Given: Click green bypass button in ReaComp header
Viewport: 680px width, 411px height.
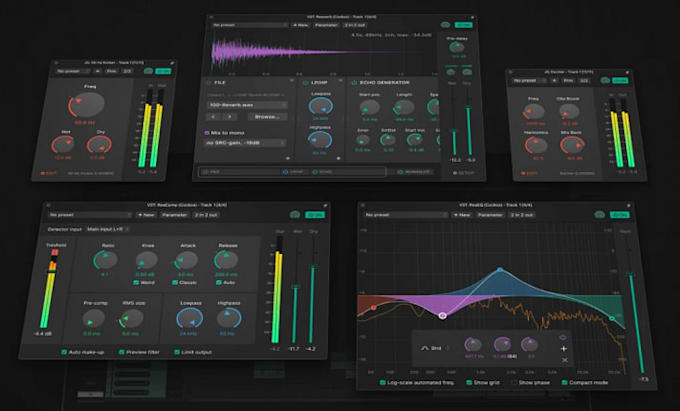Looking at the screenshot, I should pyautogui.click(x=315, y=215).
